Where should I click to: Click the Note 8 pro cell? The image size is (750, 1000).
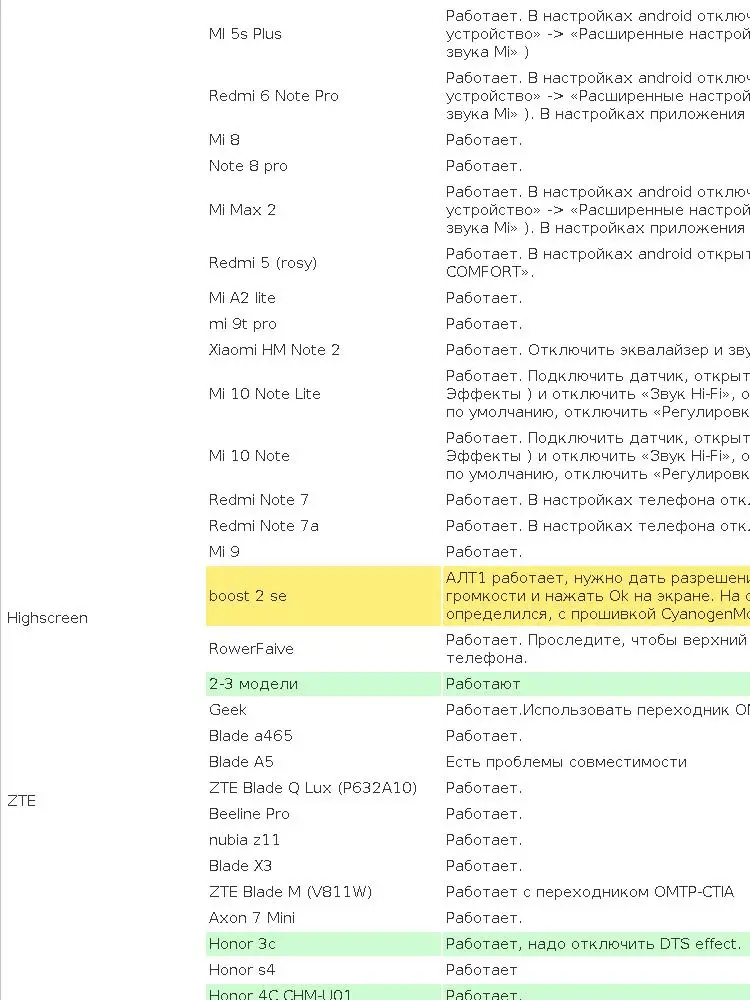pos(248,166)
